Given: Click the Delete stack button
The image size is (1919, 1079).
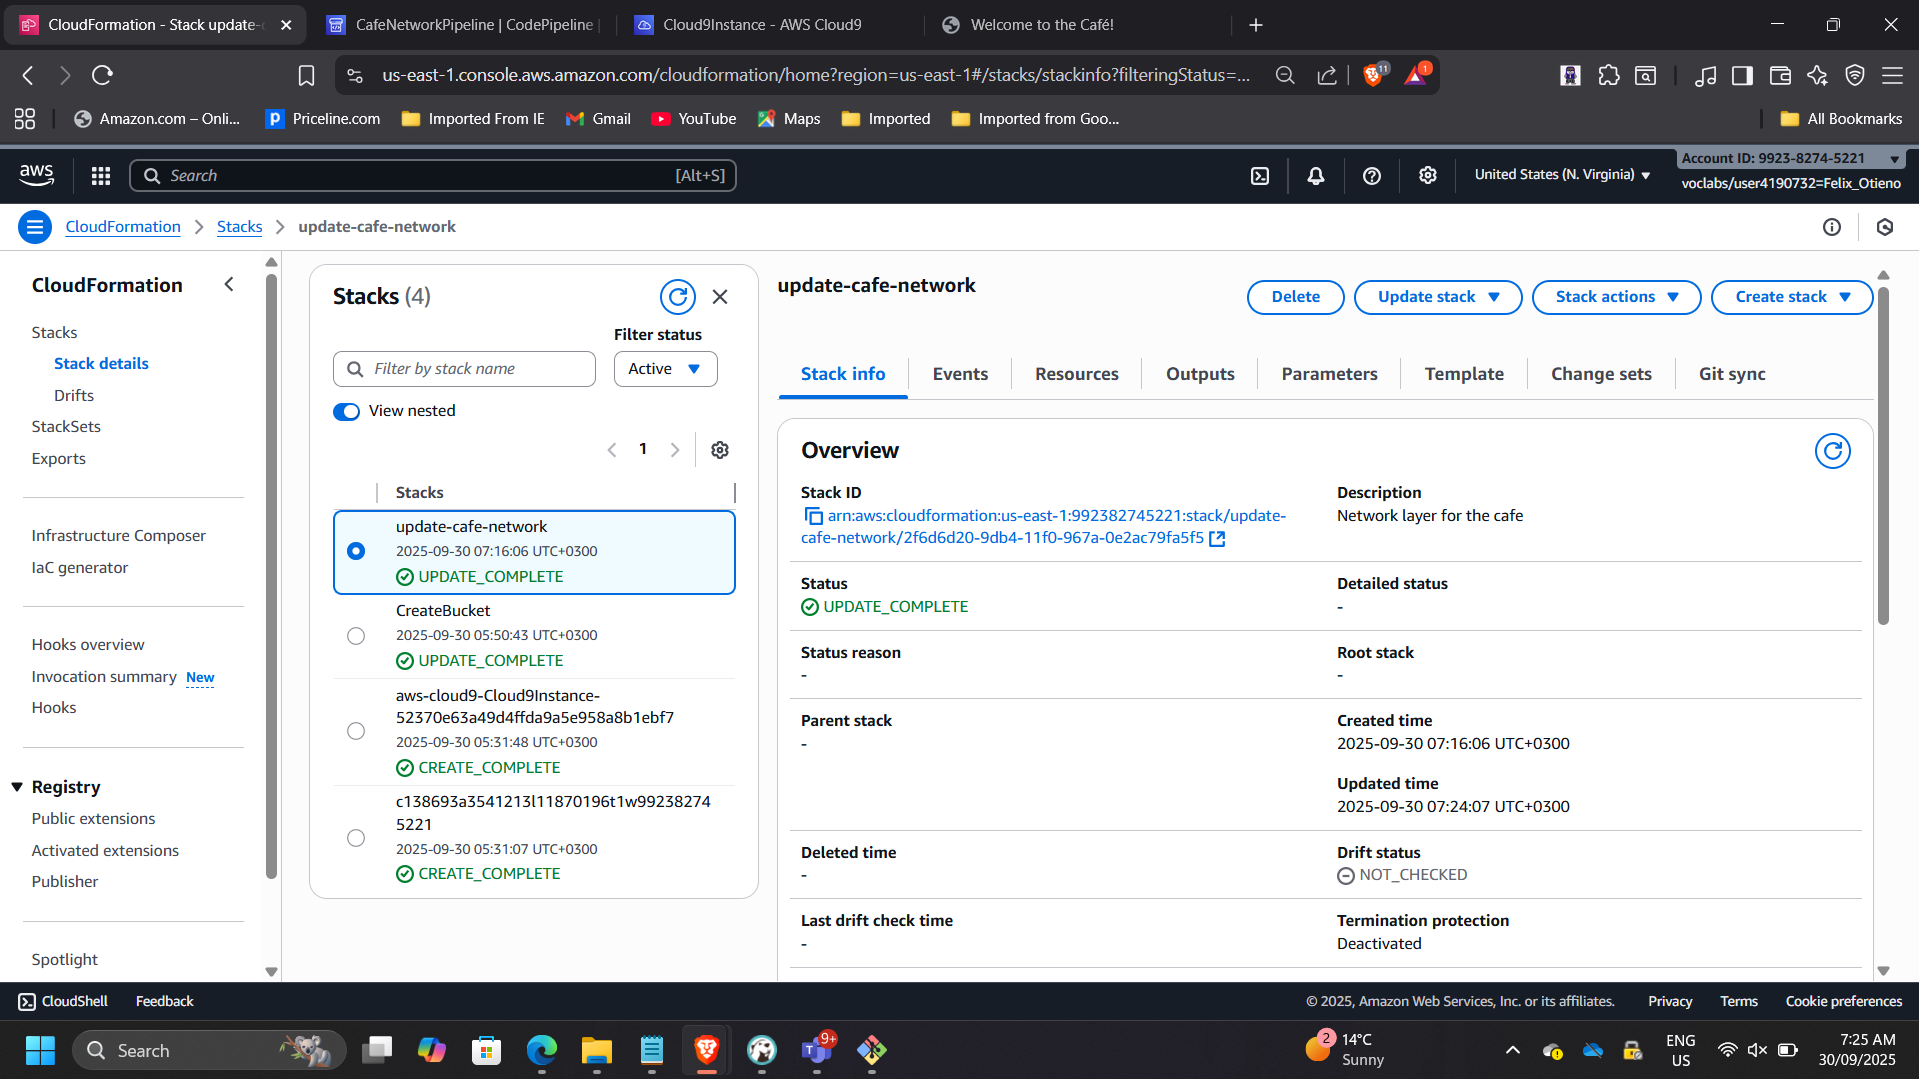Looking at the screenshot, I should [x=1295, y=297].
